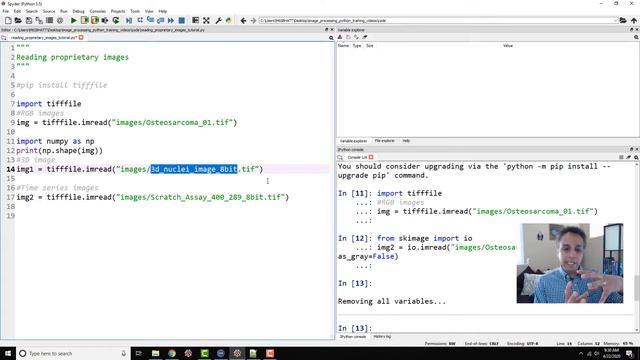Open Variable explorer options search icon
The image size is (640, 360).
click(636, 37)
